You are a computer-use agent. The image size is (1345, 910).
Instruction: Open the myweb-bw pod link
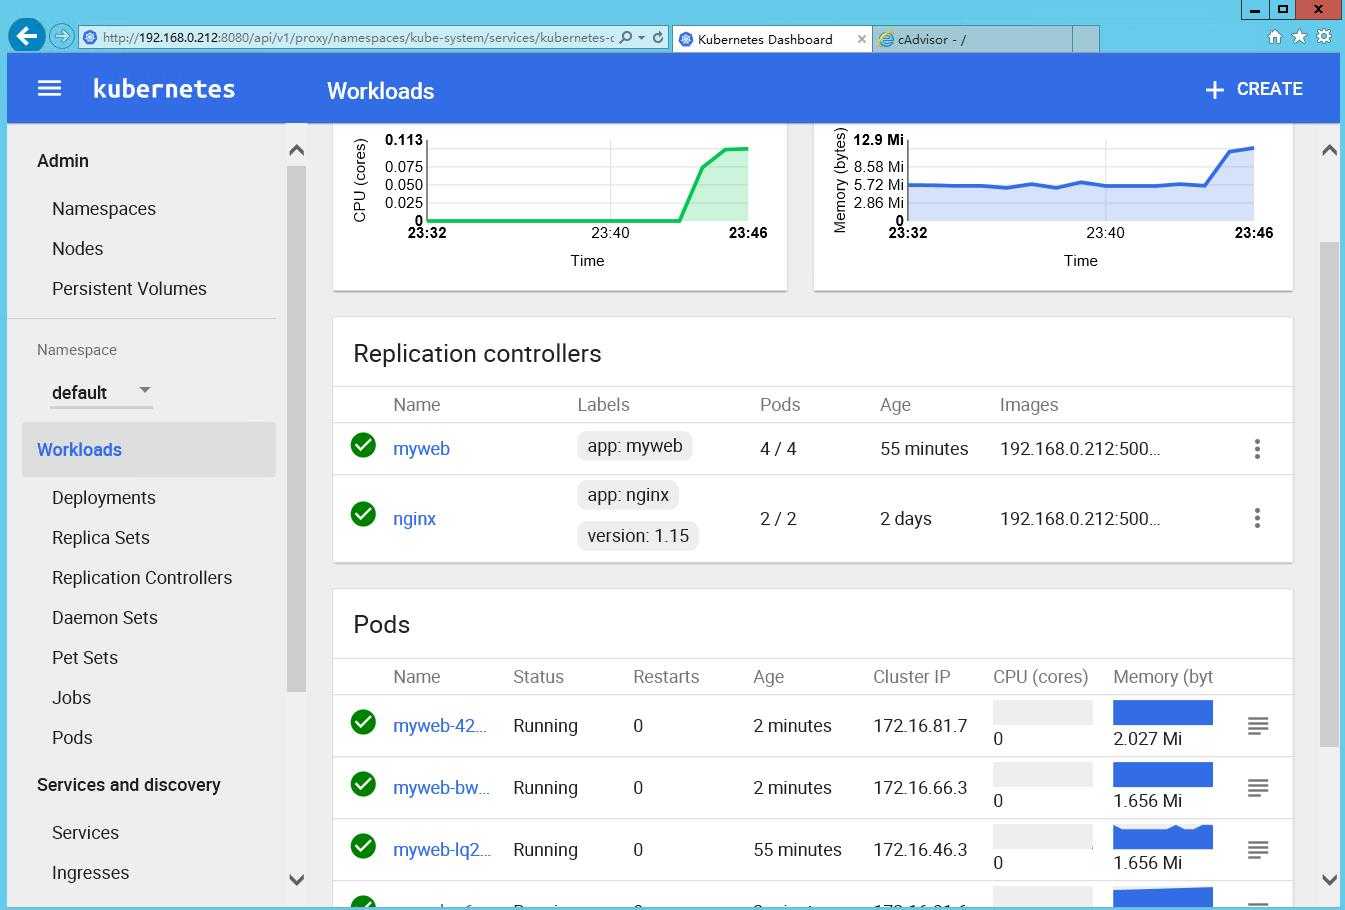tap(441, 788)
